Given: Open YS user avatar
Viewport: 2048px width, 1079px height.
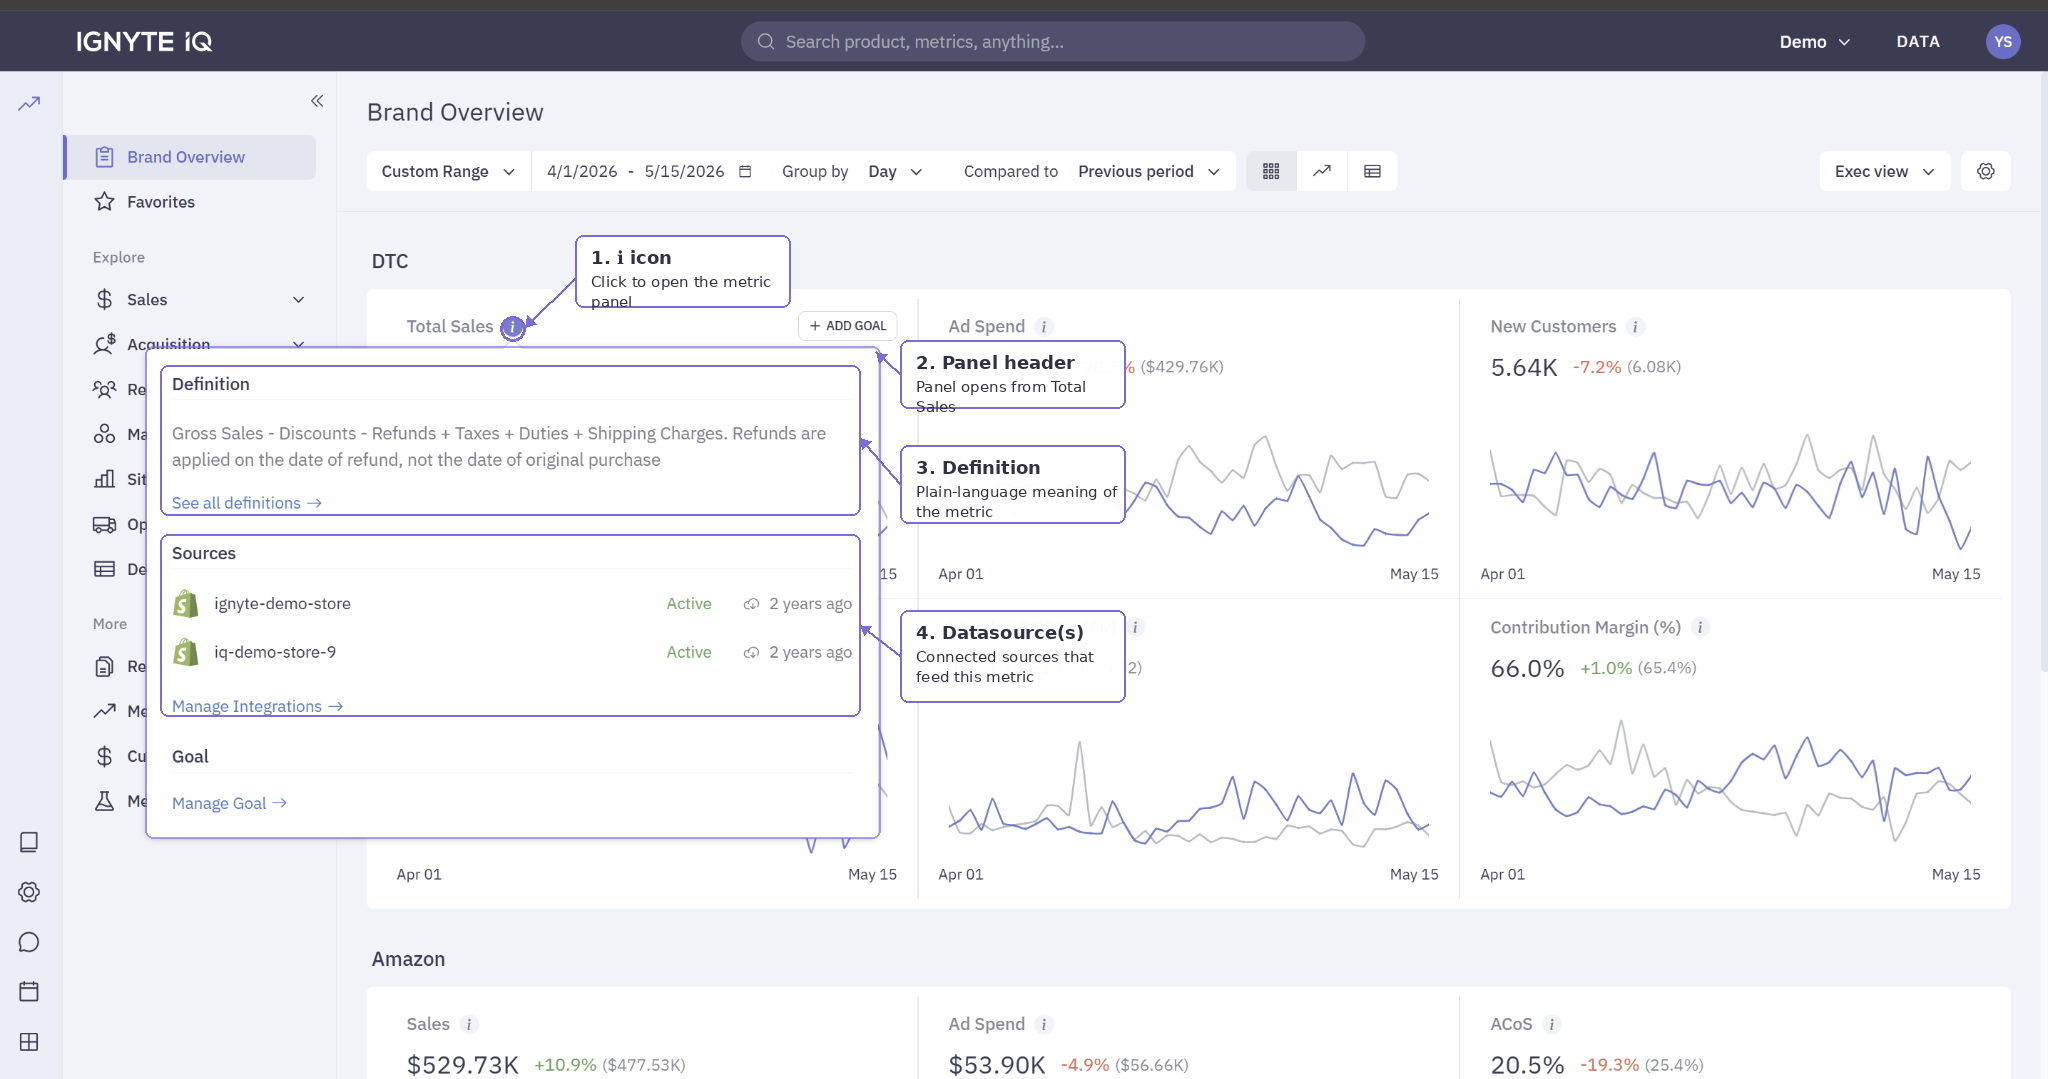Looking at the screenshot, I should [2002, 42].
